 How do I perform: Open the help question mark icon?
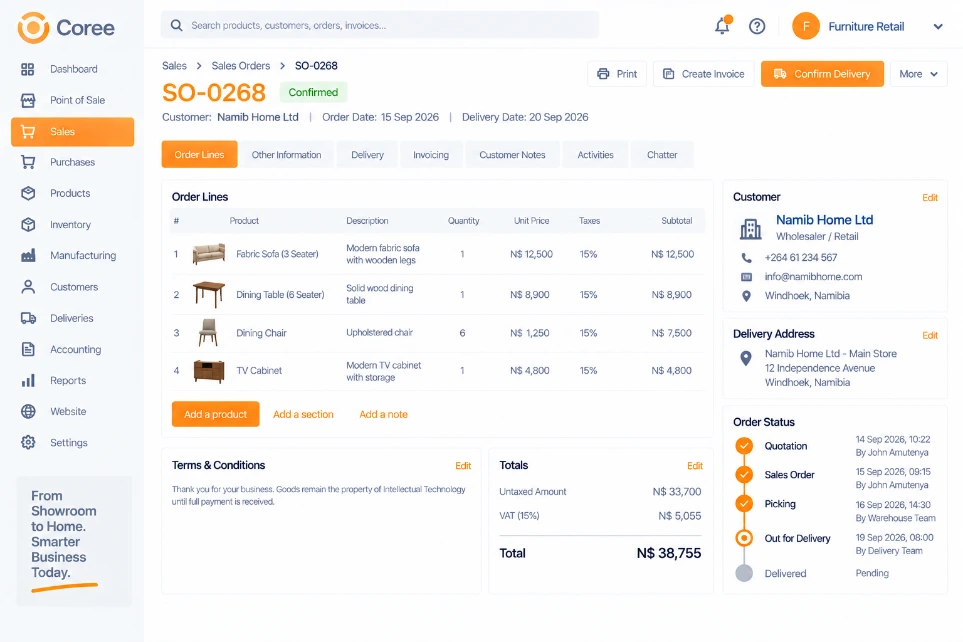757,26
